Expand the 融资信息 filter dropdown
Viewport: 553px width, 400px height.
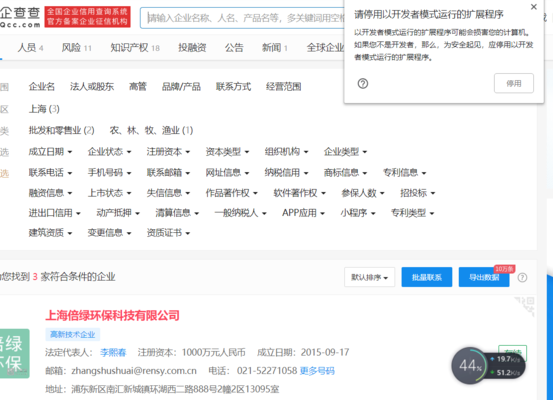point(50,193)
